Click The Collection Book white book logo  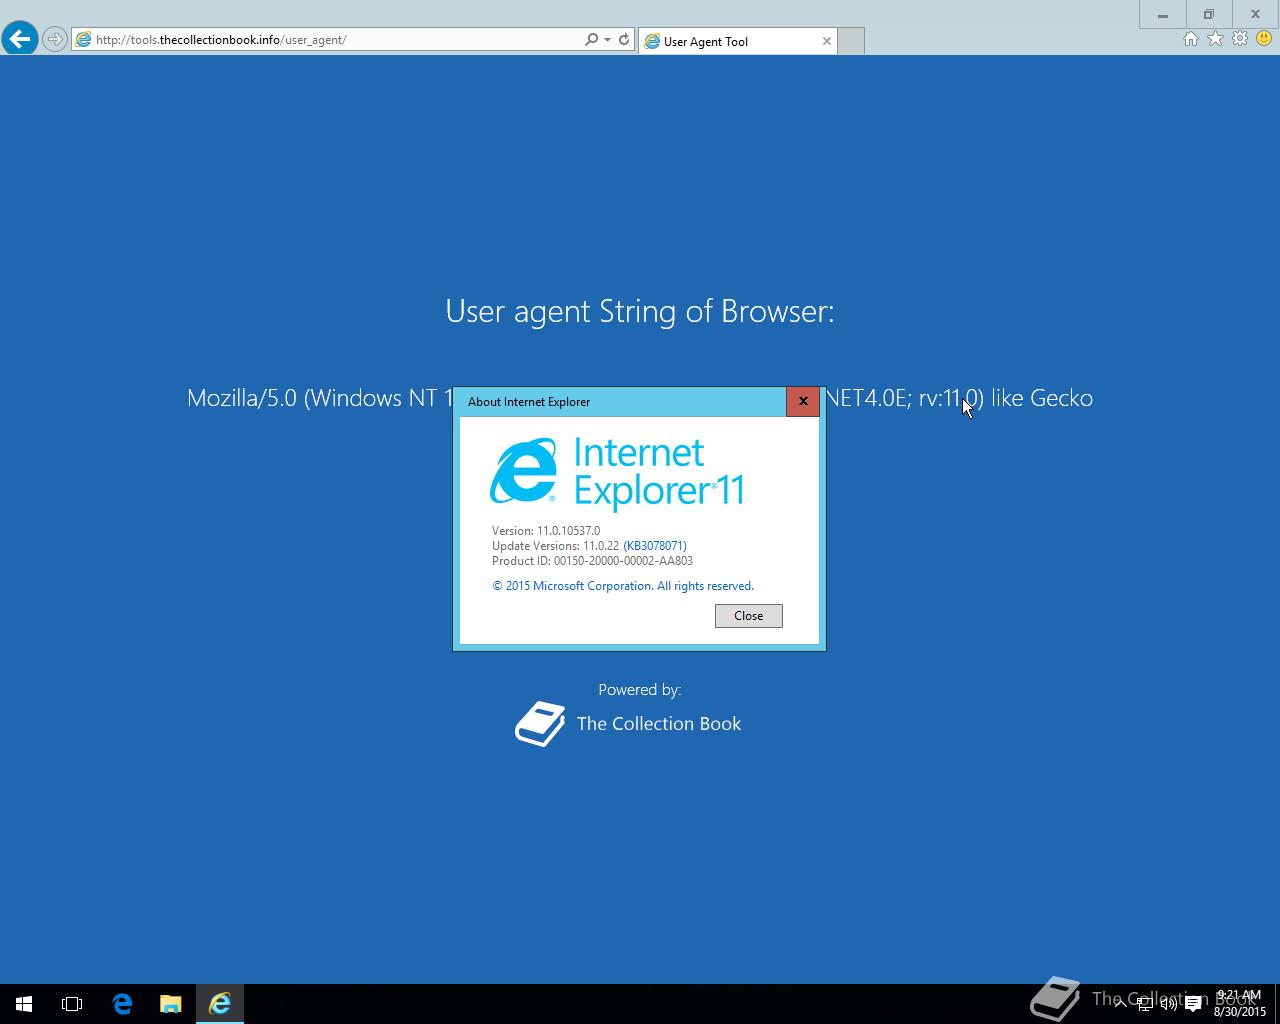(540, 724)
